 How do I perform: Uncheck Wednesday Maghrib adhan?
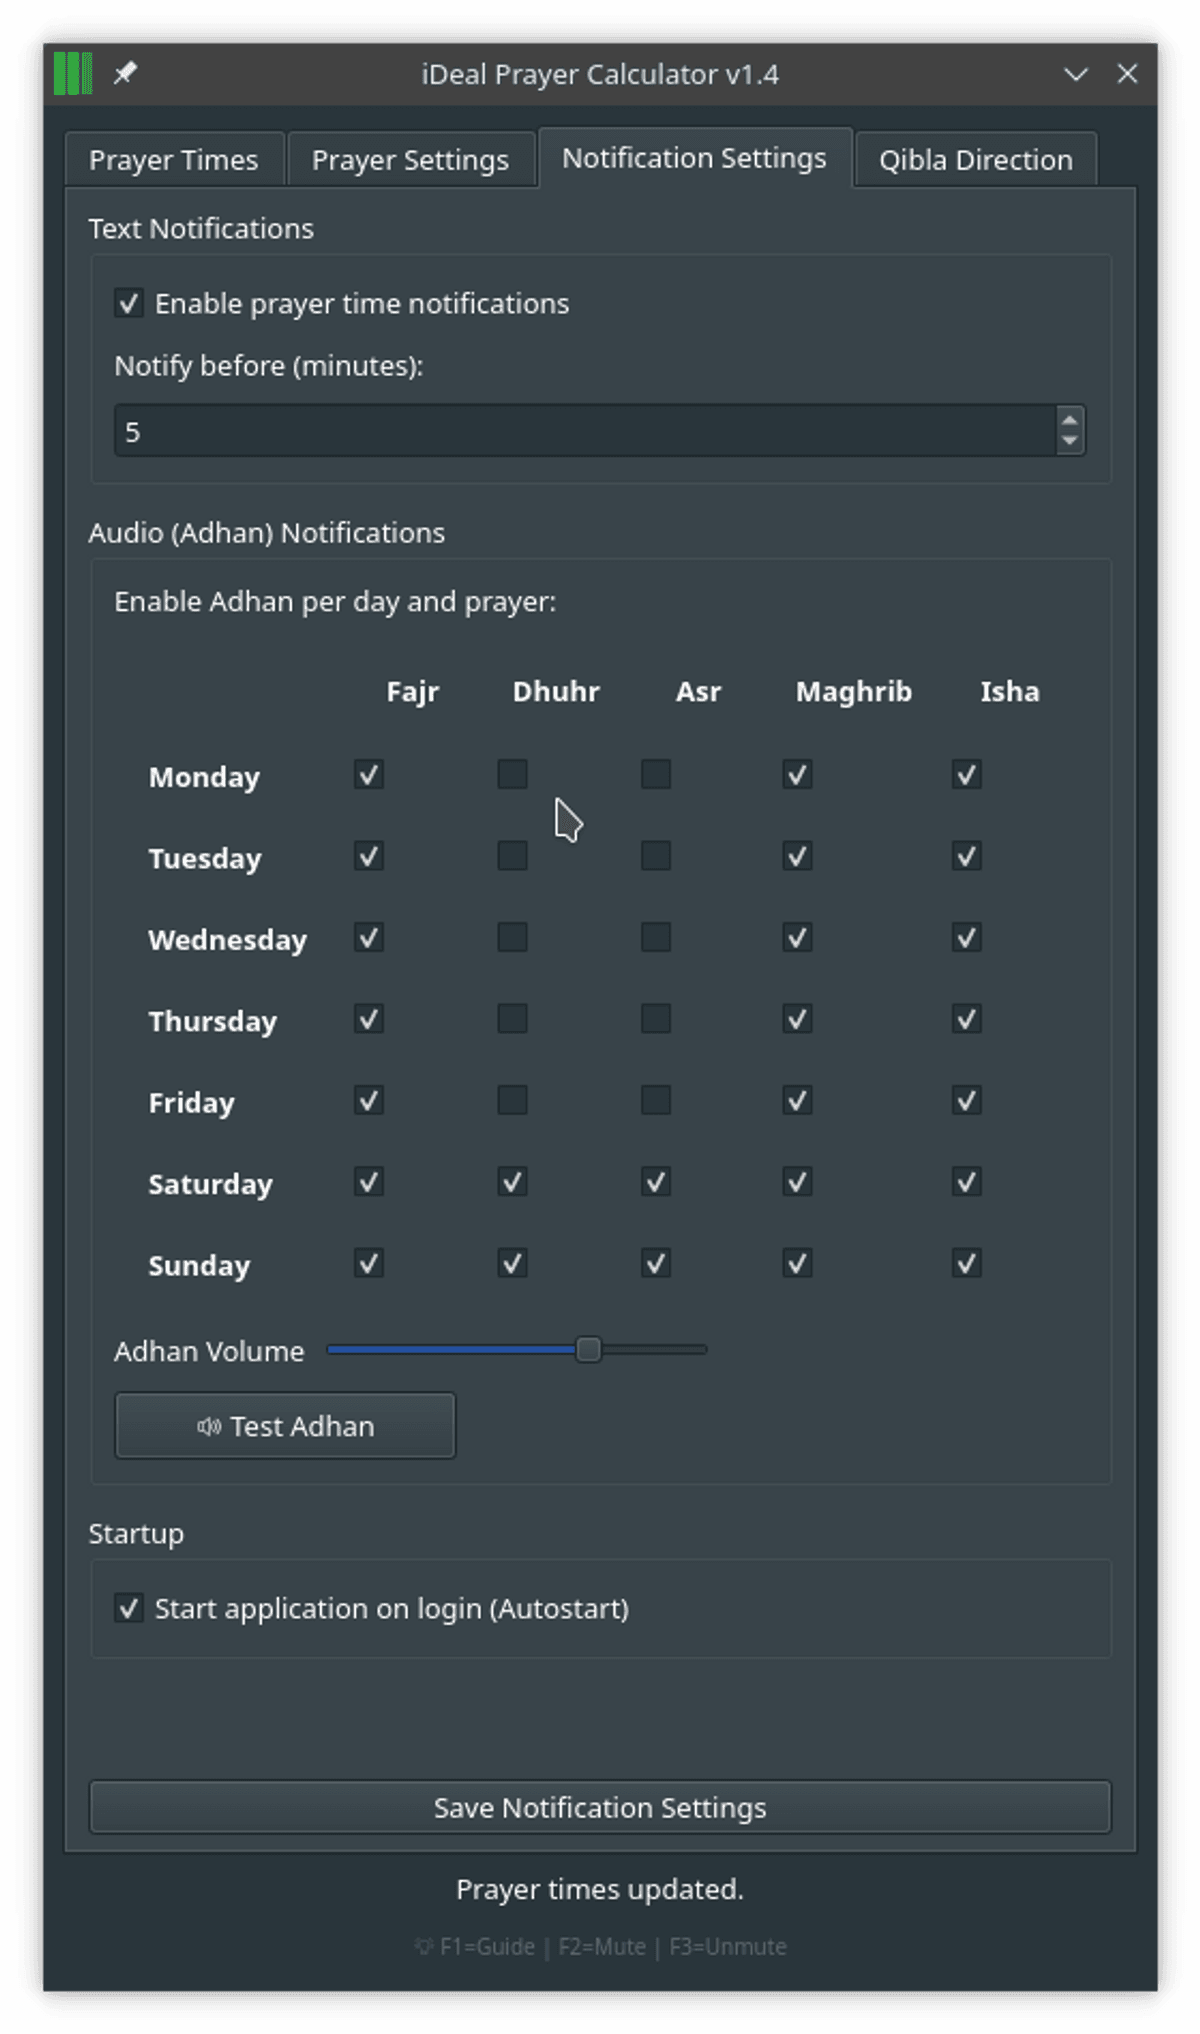pyautogui.click(x=797, y=938)
